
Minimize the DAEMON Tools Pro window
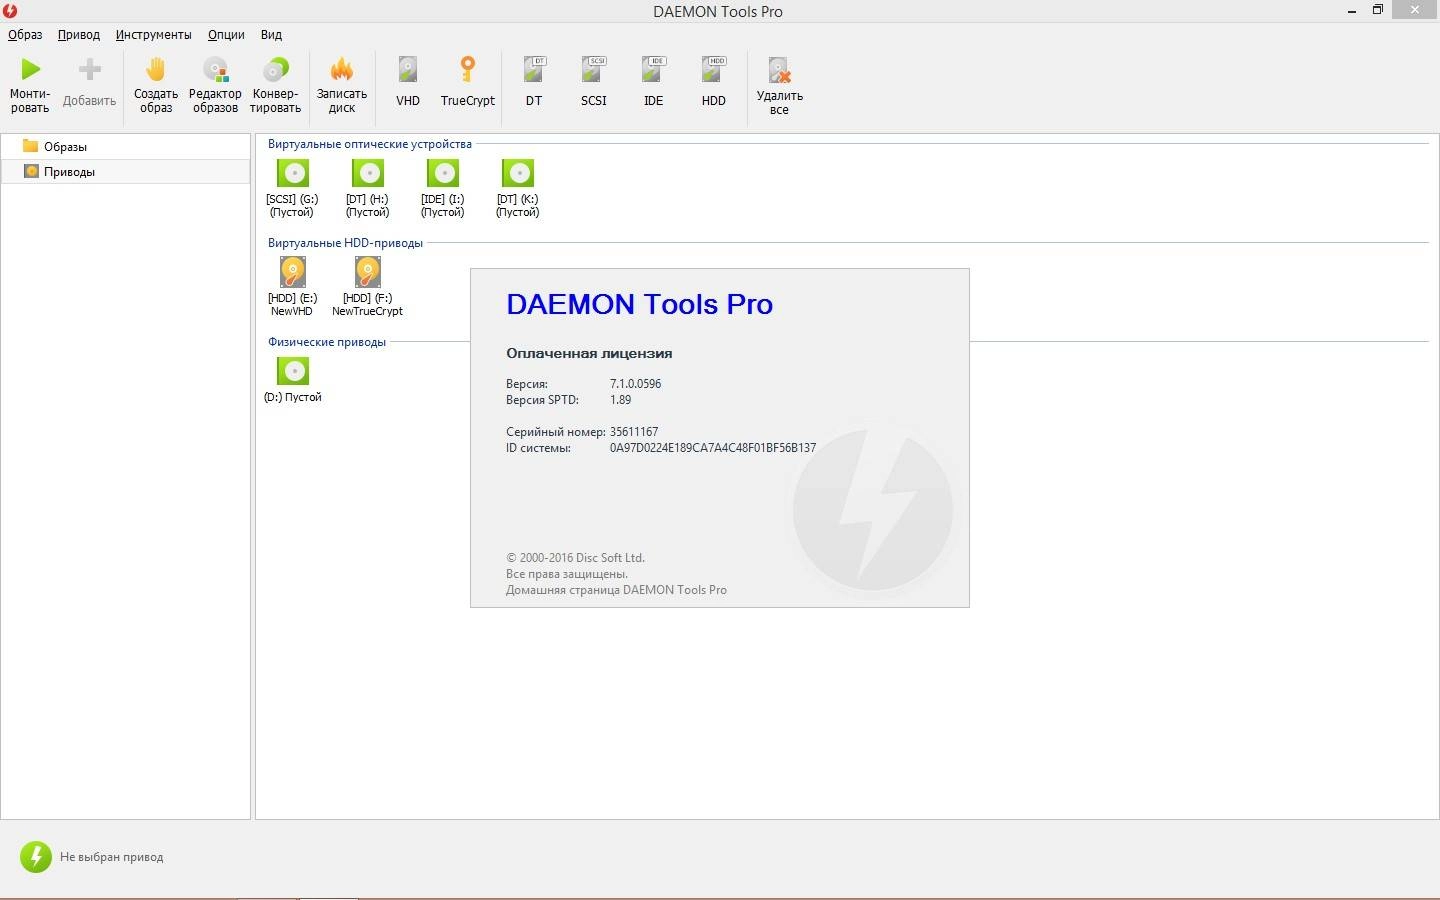(x=1352, y=10)
